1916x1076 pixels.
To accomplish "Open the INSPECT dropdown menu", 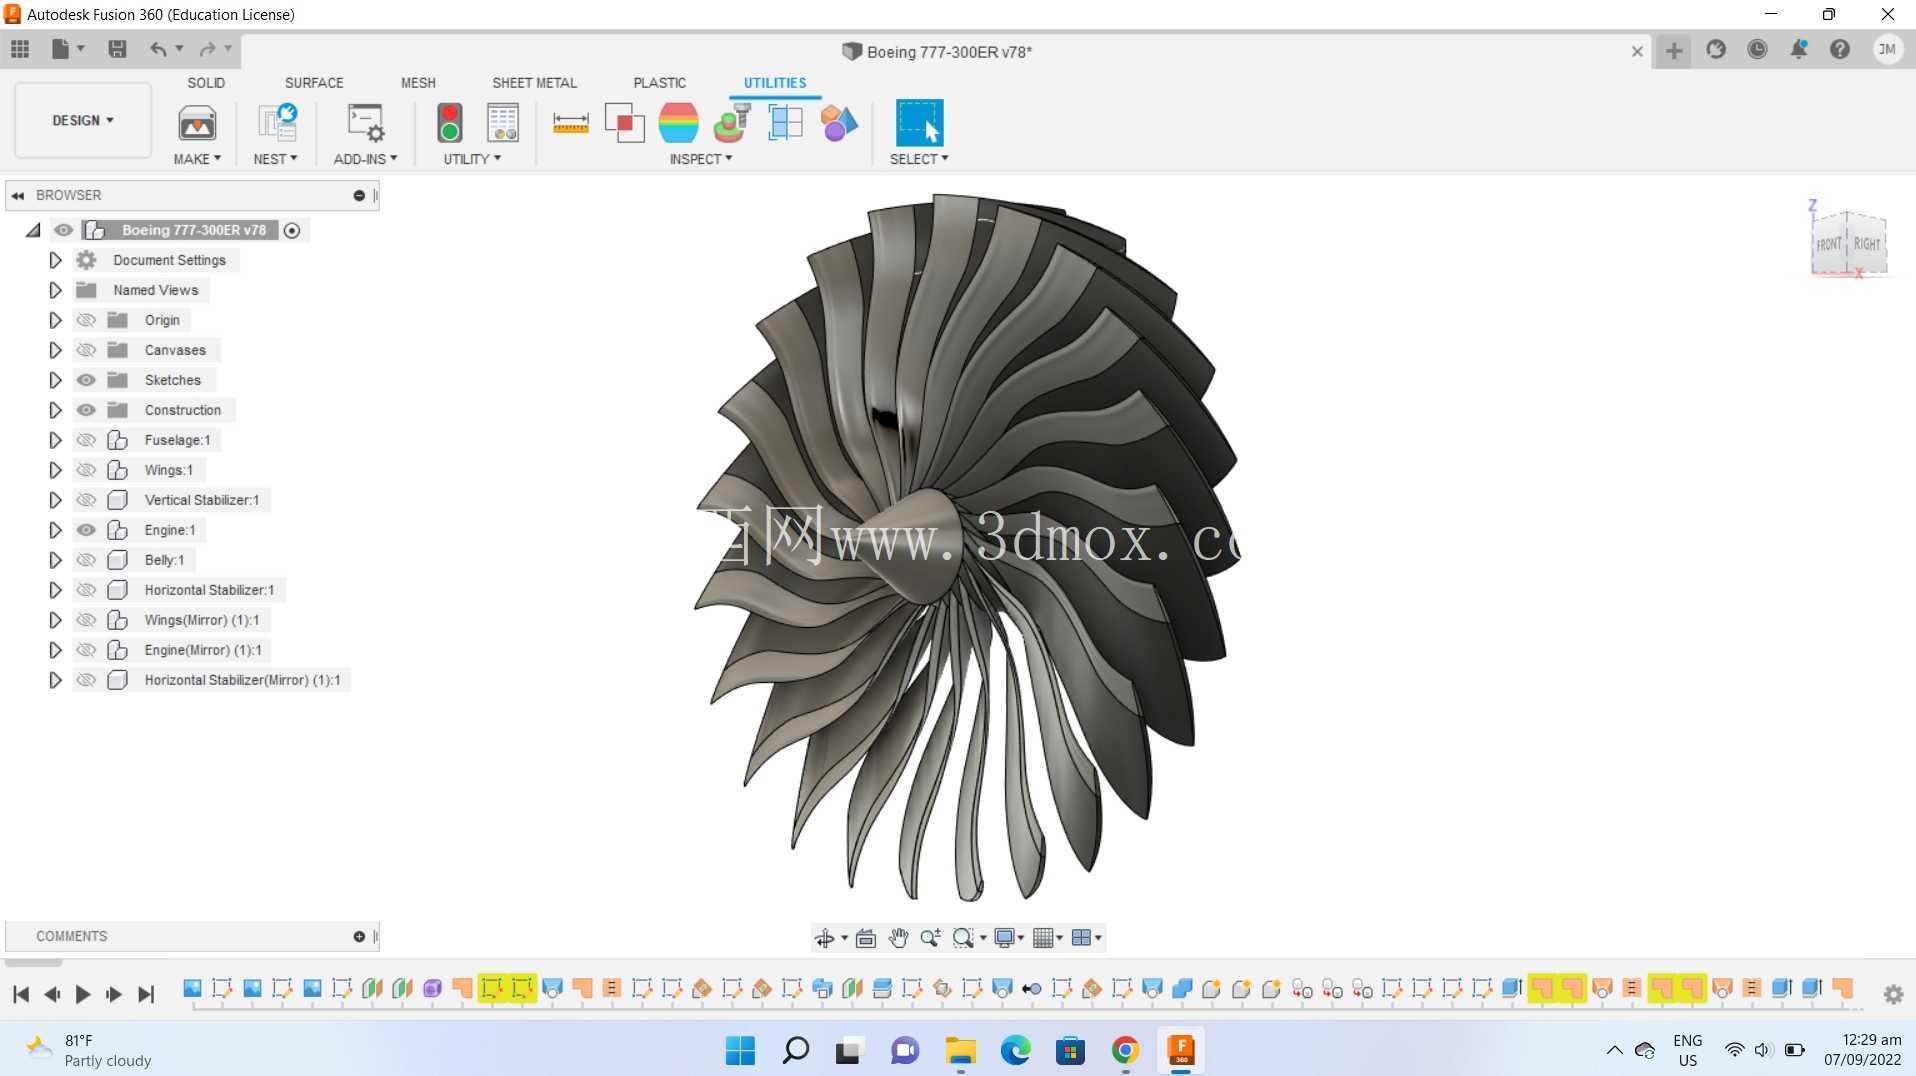I will tap(700, 159).
